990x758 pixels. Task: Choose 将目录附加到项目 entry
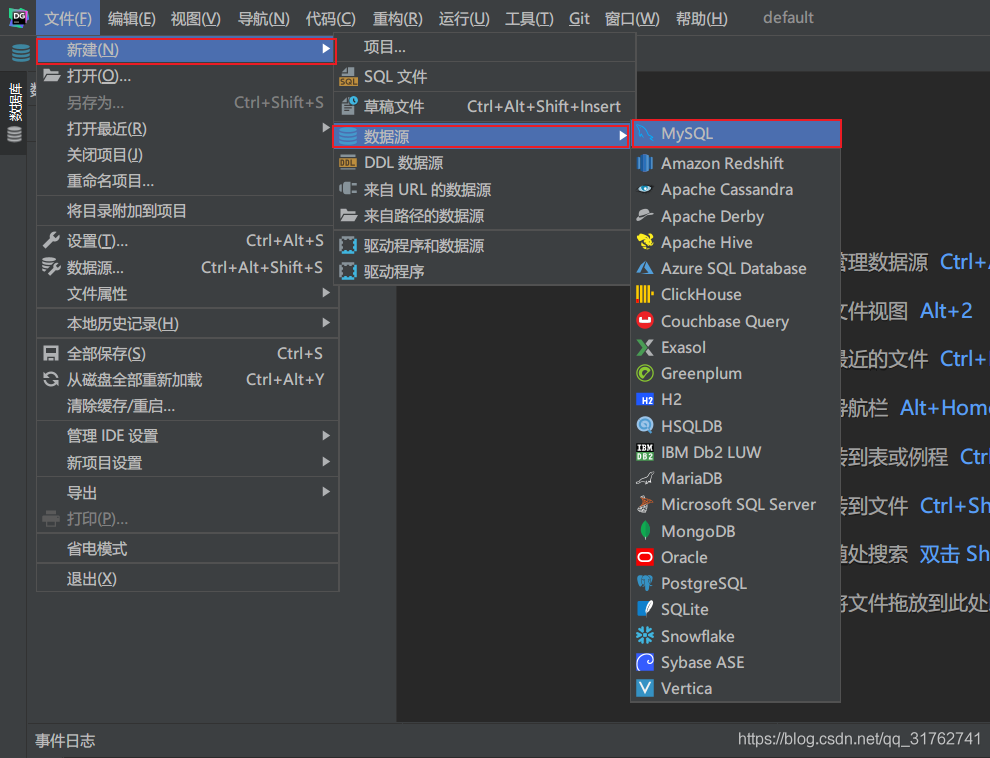pyautogui.click(x=188, y=211)
